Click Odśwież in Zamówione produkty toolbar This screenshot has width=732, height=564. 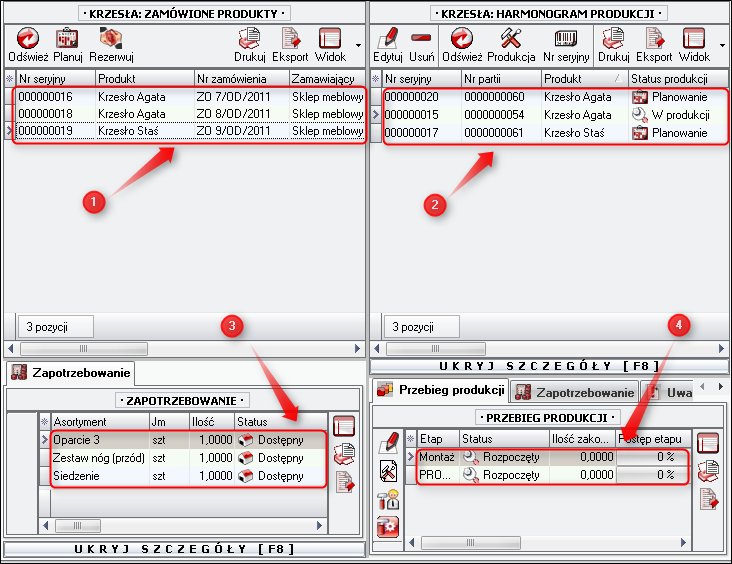click(x=28, y=45)
